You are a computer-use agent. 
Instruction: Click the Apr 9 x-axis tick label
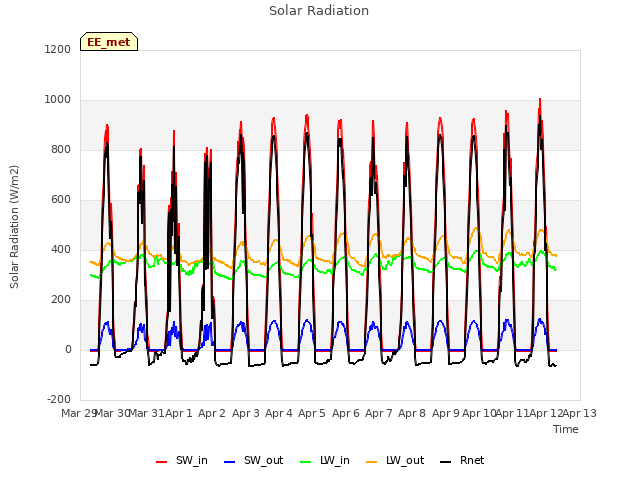click(x=446, y=413)
